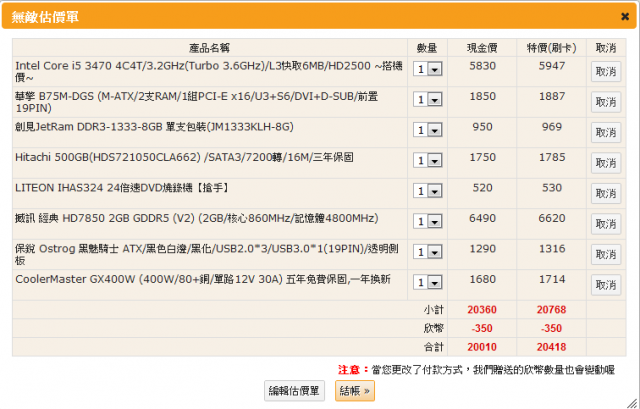640x409 pixels.
Task: Click card price 5947
Action: click(x=552, y=66)
